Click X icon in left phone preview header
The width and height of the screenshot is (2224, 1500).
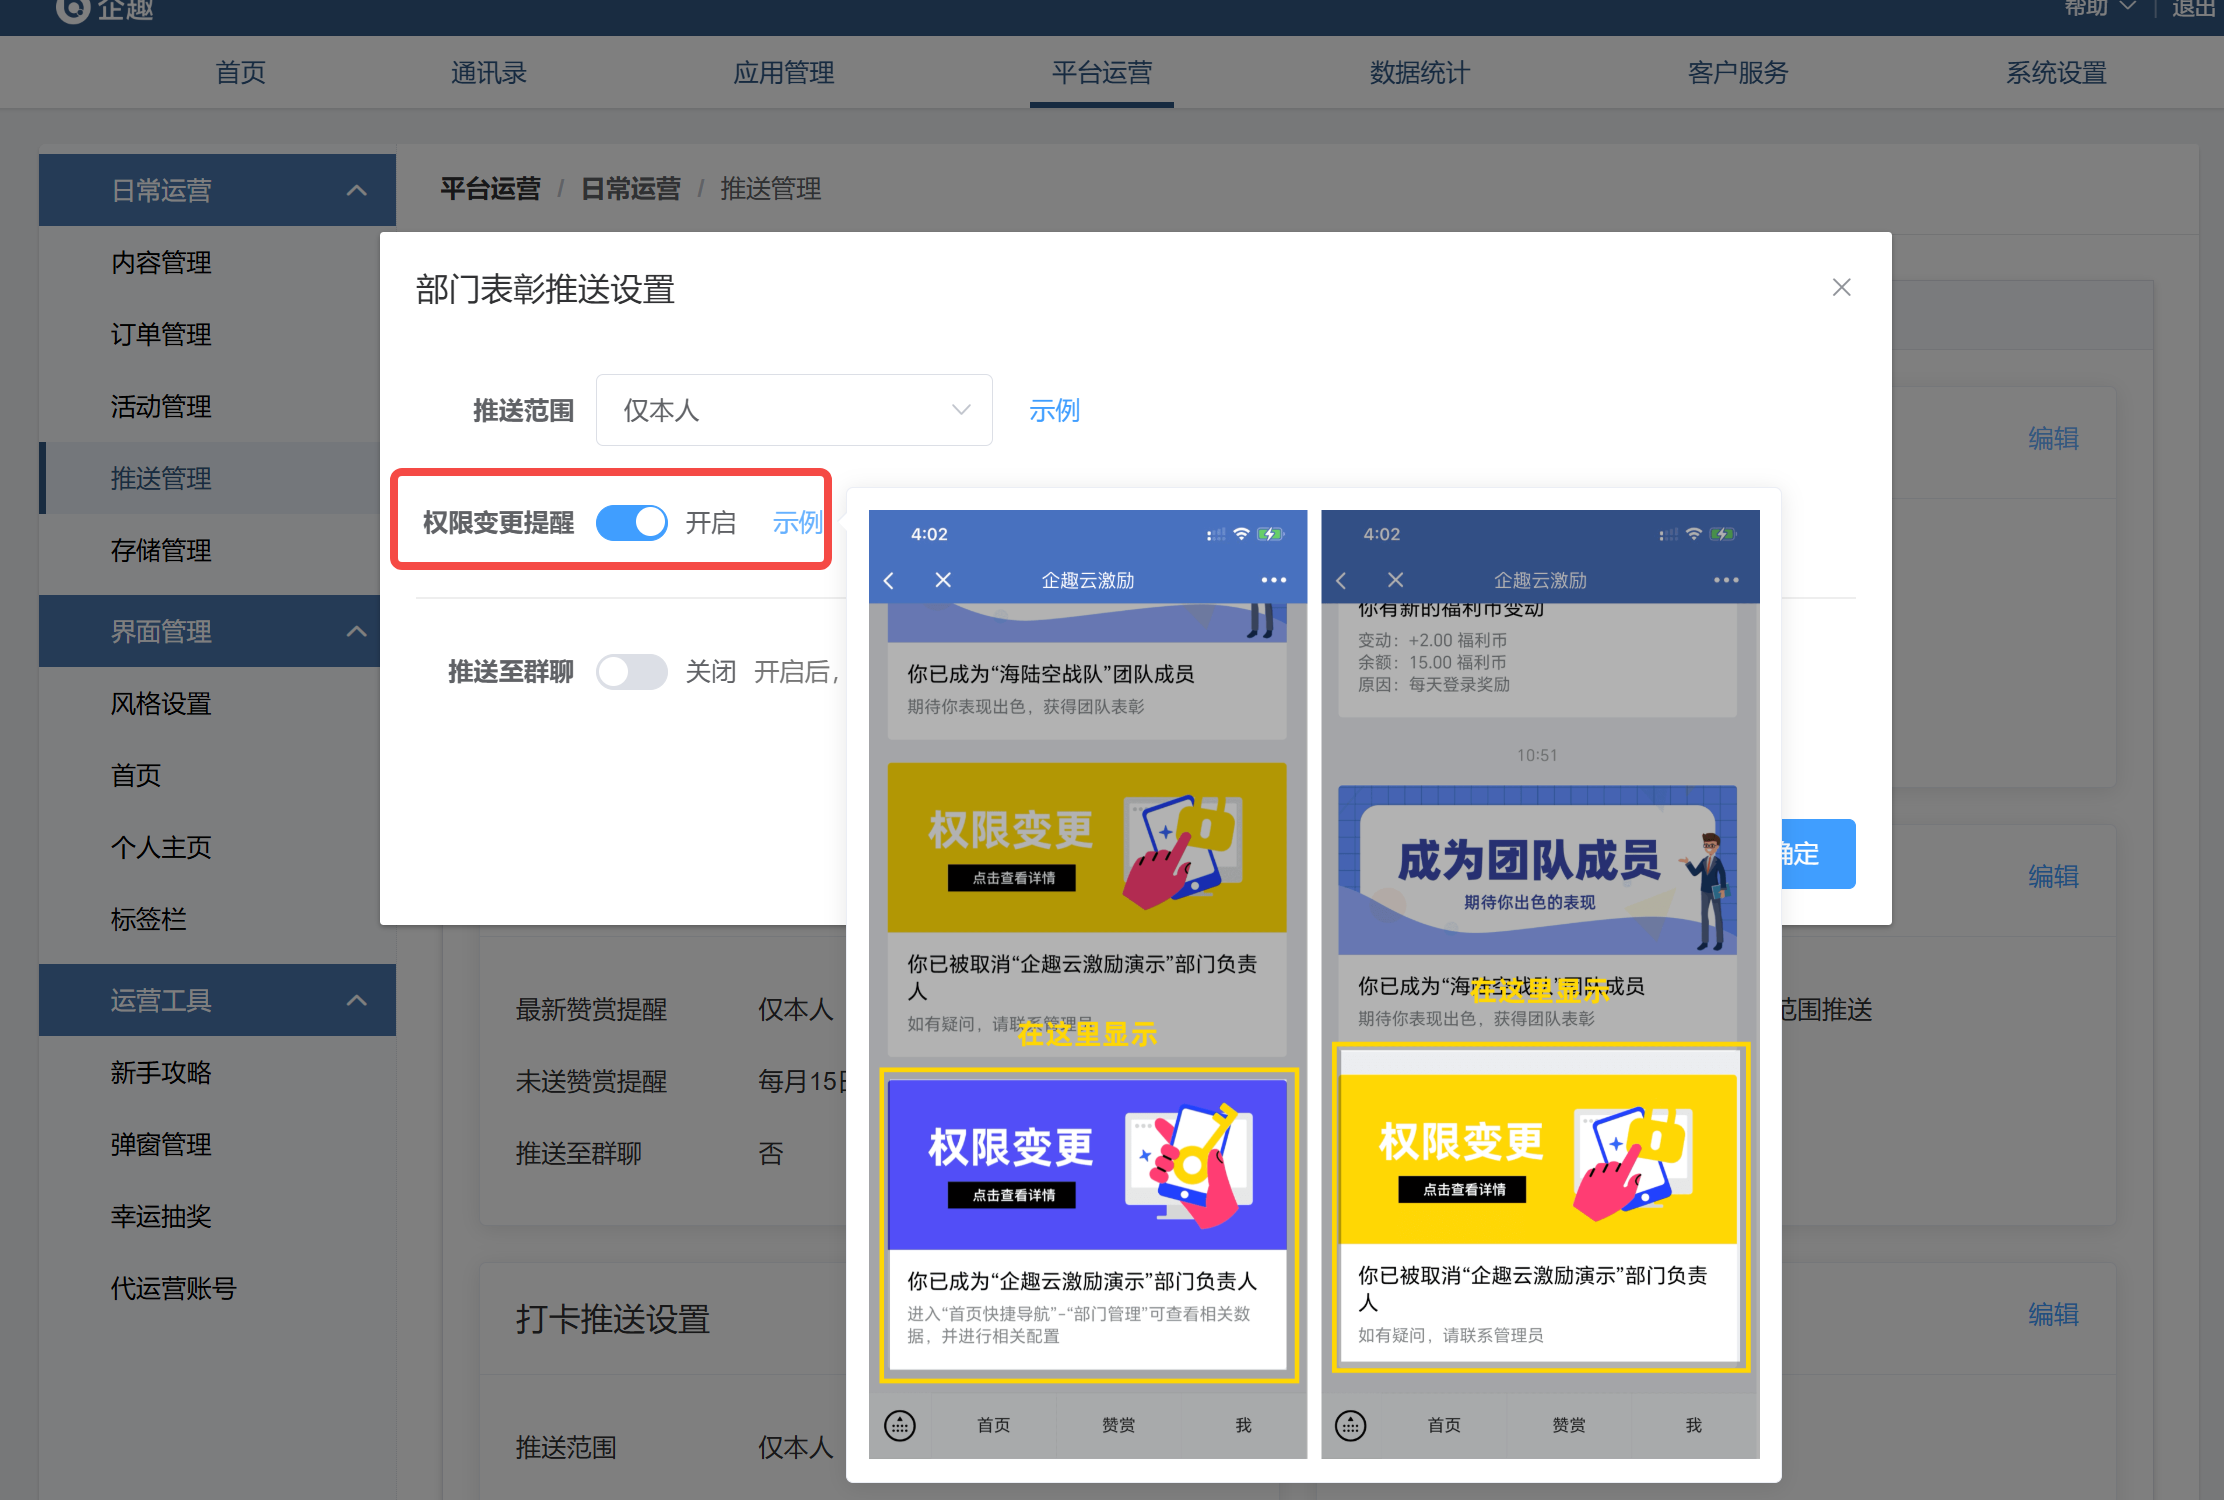tap(943, 580)
